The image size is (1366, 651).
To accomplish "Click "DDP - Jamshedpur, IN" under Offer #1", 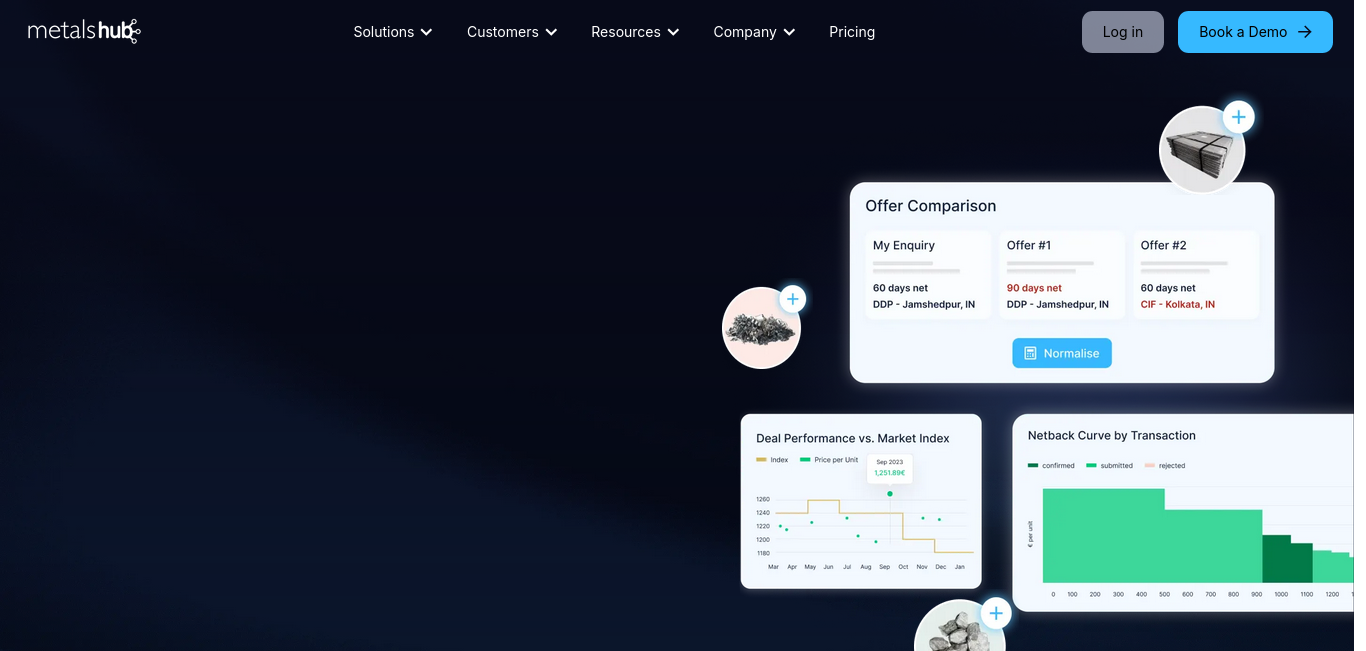I will pyautogui.click(x=1058, y=304).
